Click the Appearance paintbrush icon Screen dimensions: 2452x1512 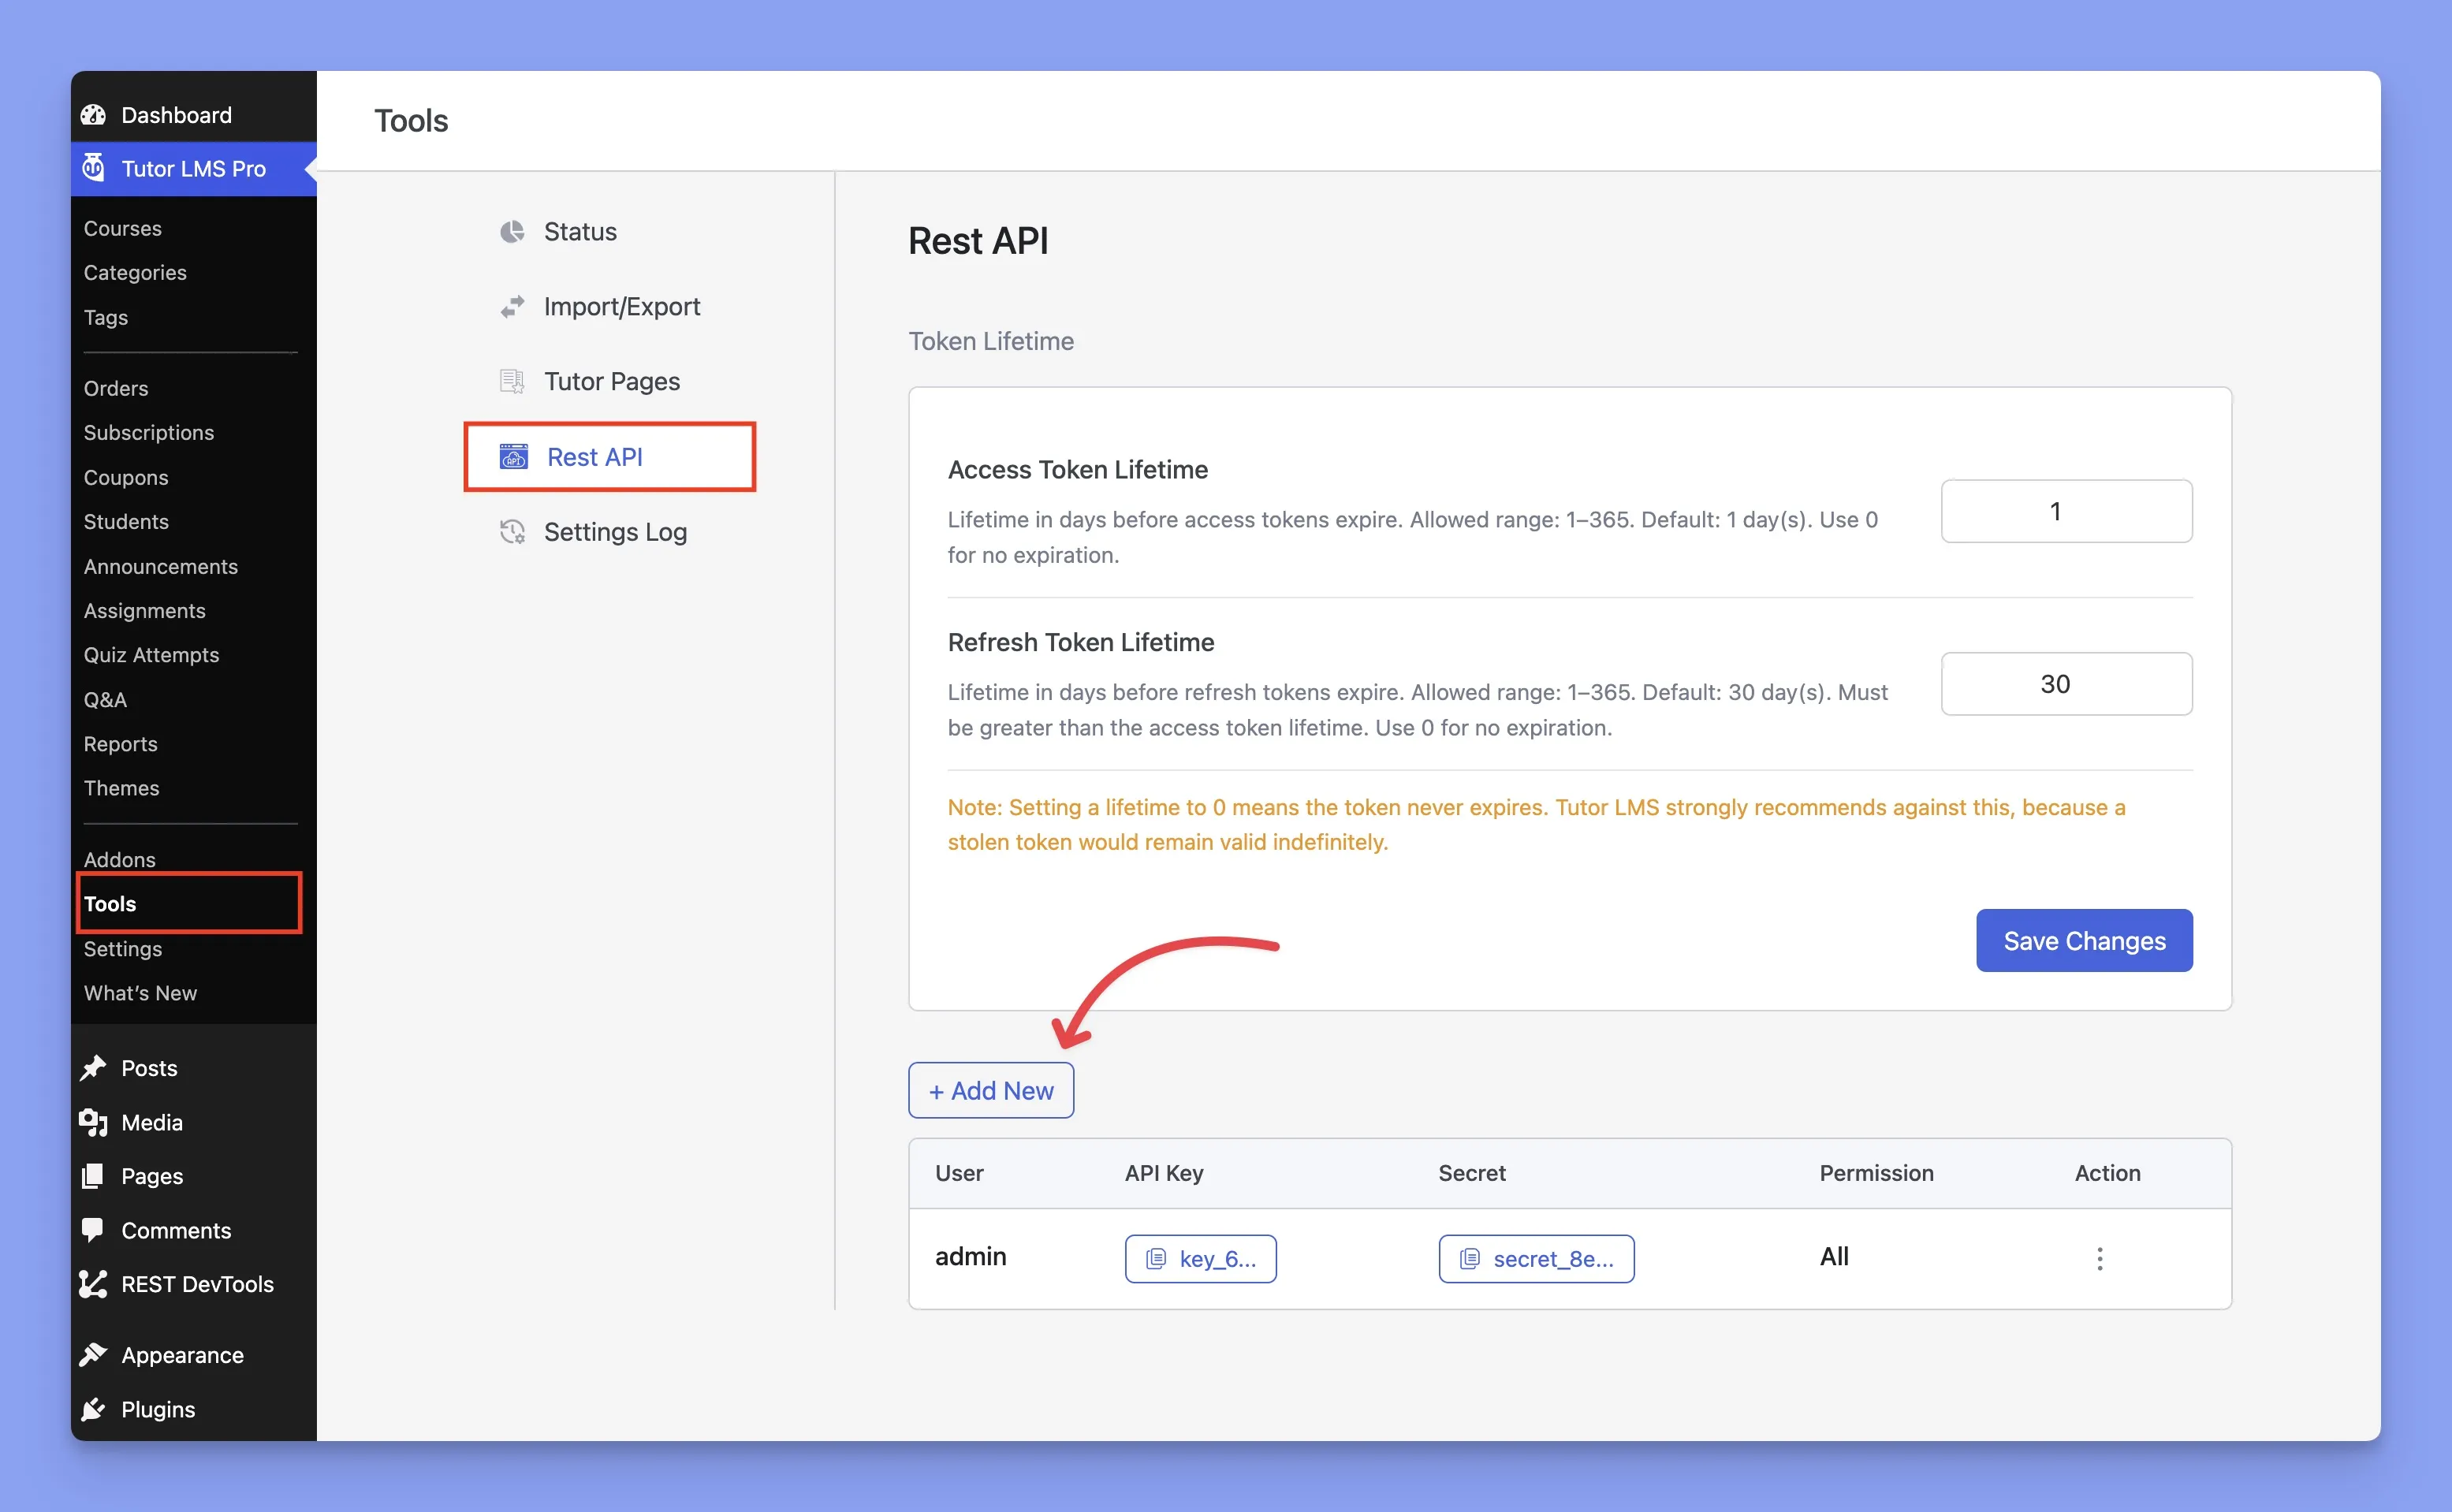(93, 1355)
